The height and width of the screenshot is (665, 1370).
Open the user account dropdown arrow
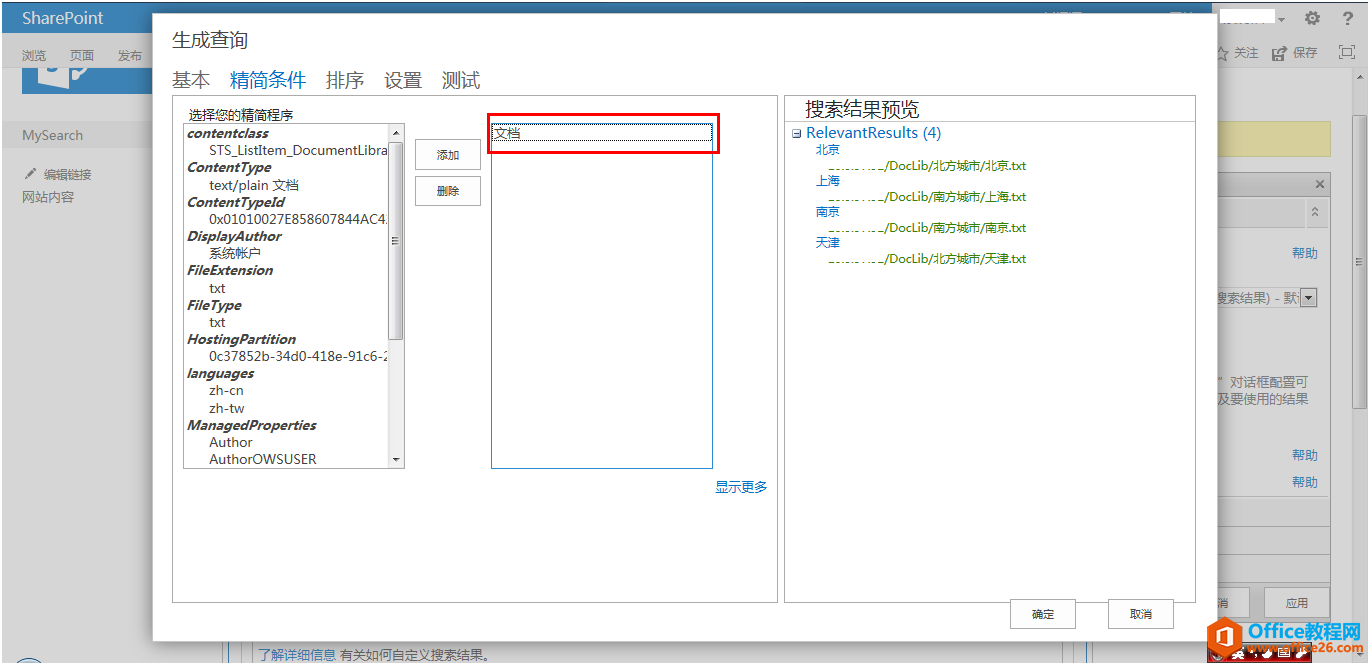tap(1282, 20)
